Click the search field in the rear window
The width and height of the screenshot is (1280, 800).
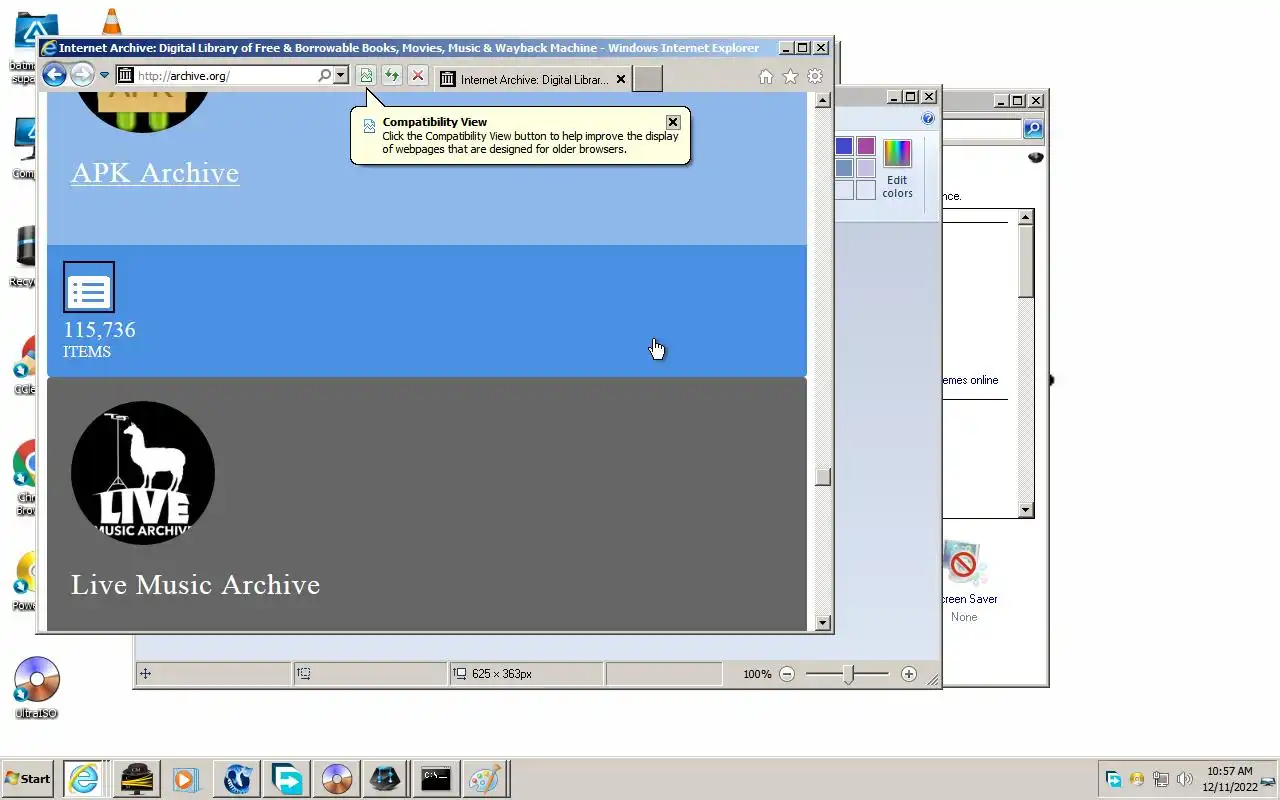coord(981,129)
